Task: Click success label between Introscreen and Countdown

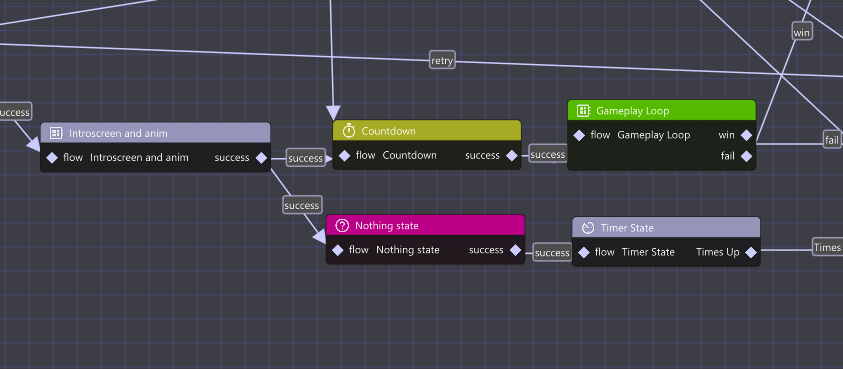Action: coord(305,157)
